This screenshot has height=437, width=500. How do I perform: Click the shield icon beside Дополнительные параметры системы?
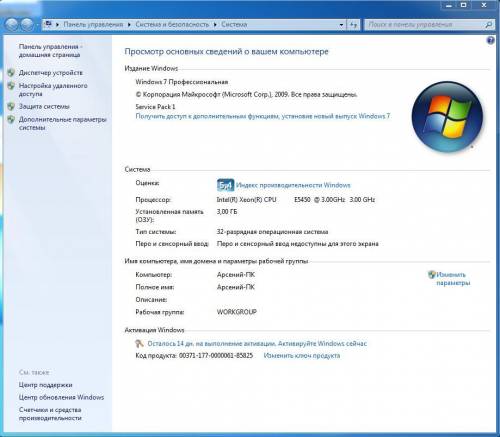(x=11, y=119)
